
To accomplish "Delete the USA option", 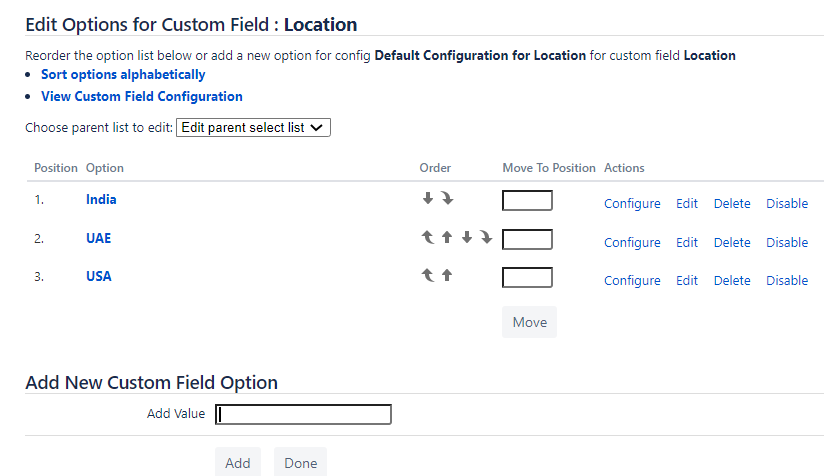I will pos(732,281).
